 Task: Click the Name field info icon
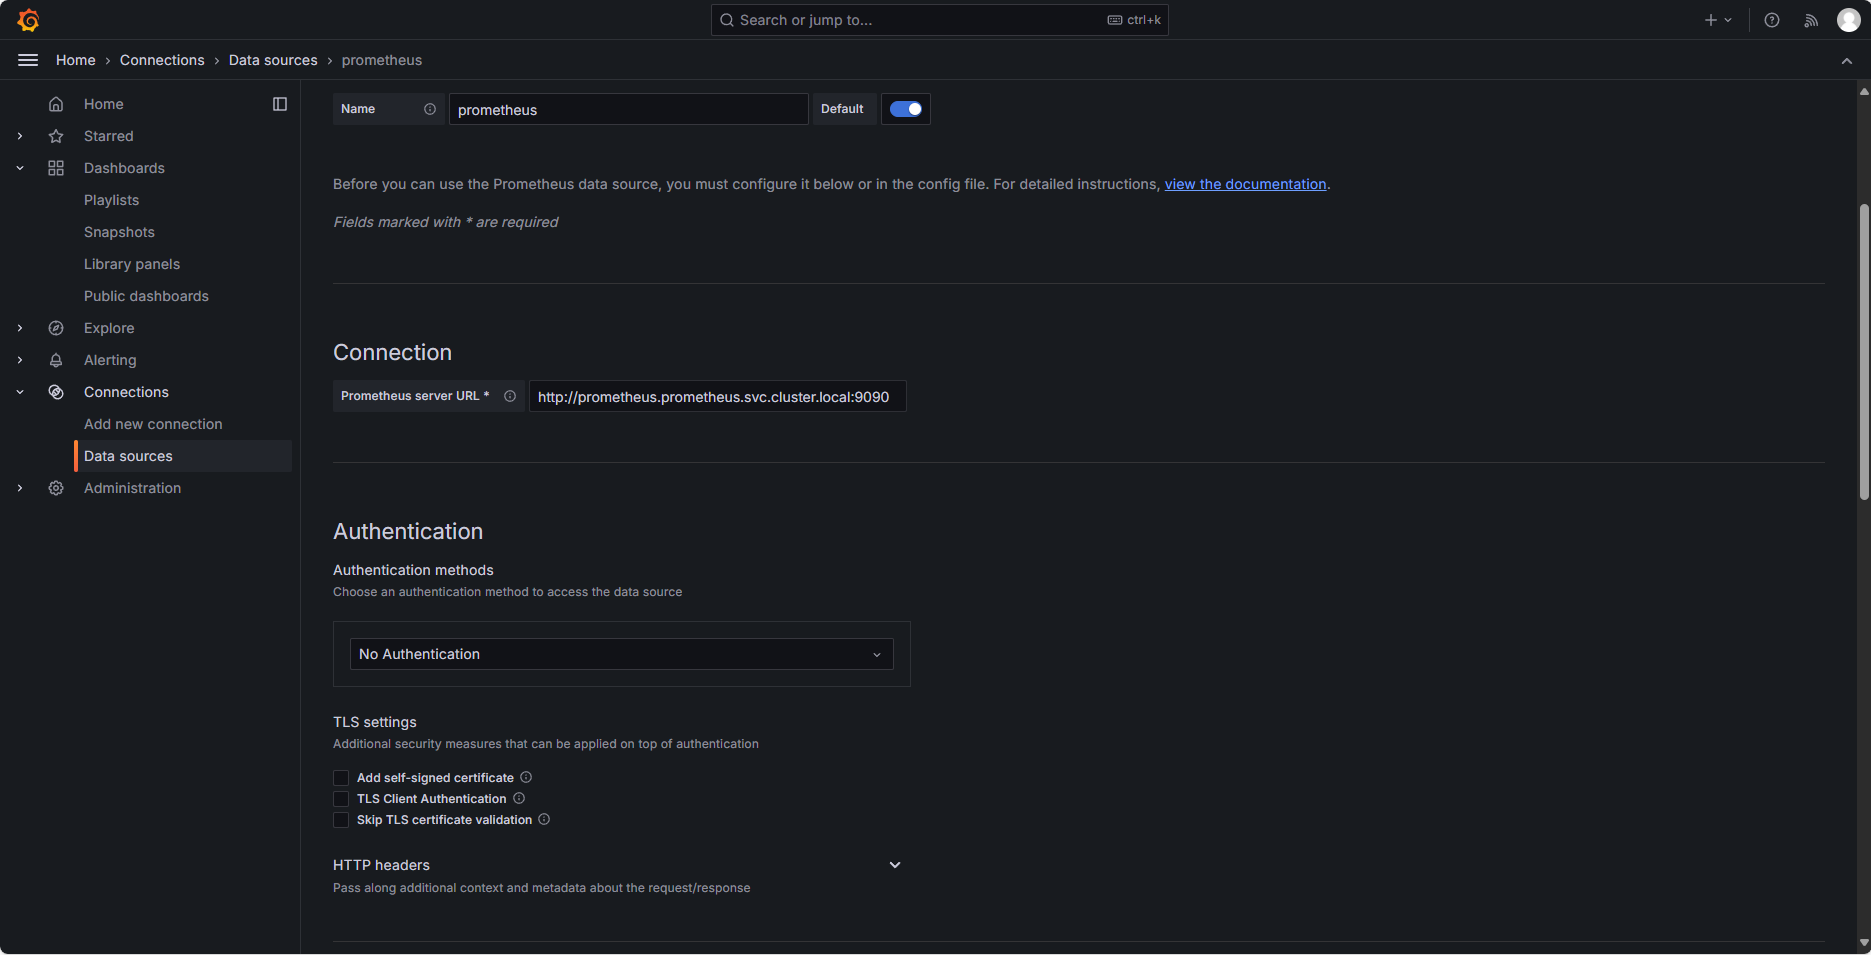pos(430,109)
